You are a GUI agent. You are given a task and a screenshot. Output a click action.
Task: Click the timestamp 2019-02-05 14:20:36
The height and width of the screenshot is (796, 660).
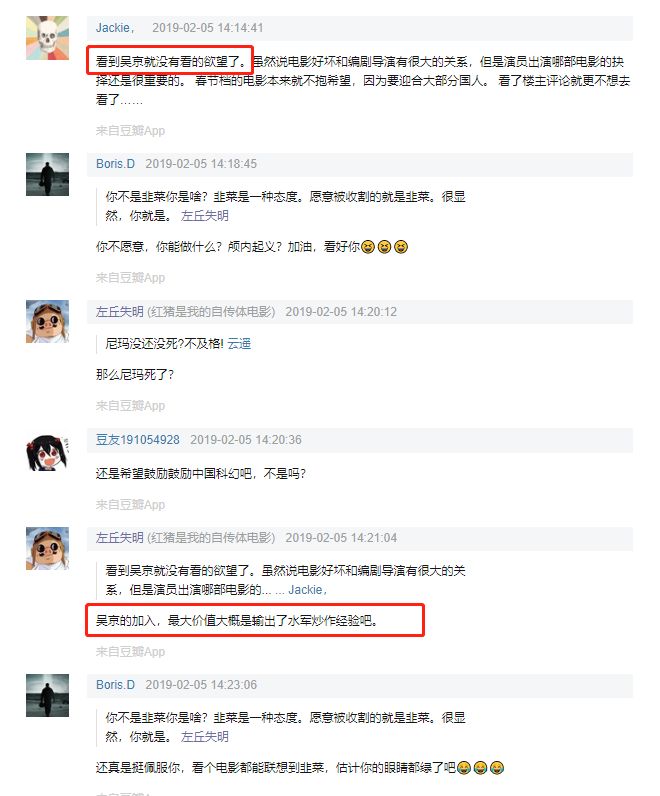coord(246,440)
